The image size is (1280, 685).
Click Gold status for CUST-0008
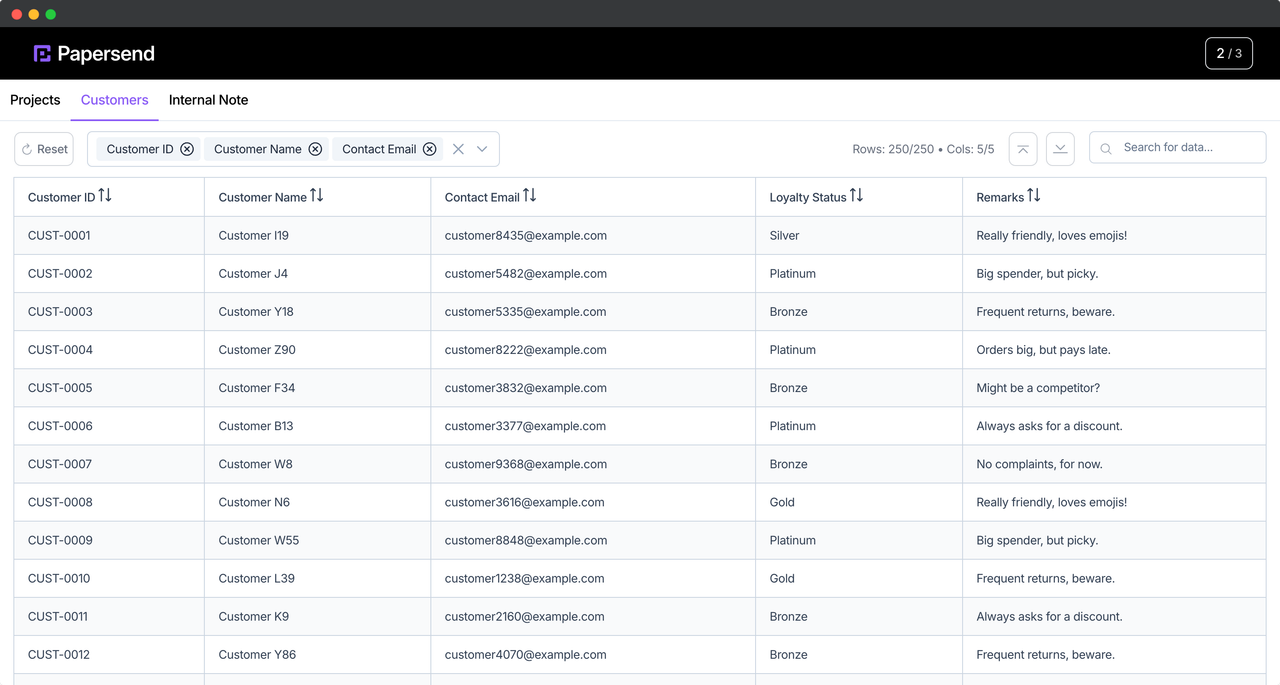pyautogui.click(x=782, y=502)
